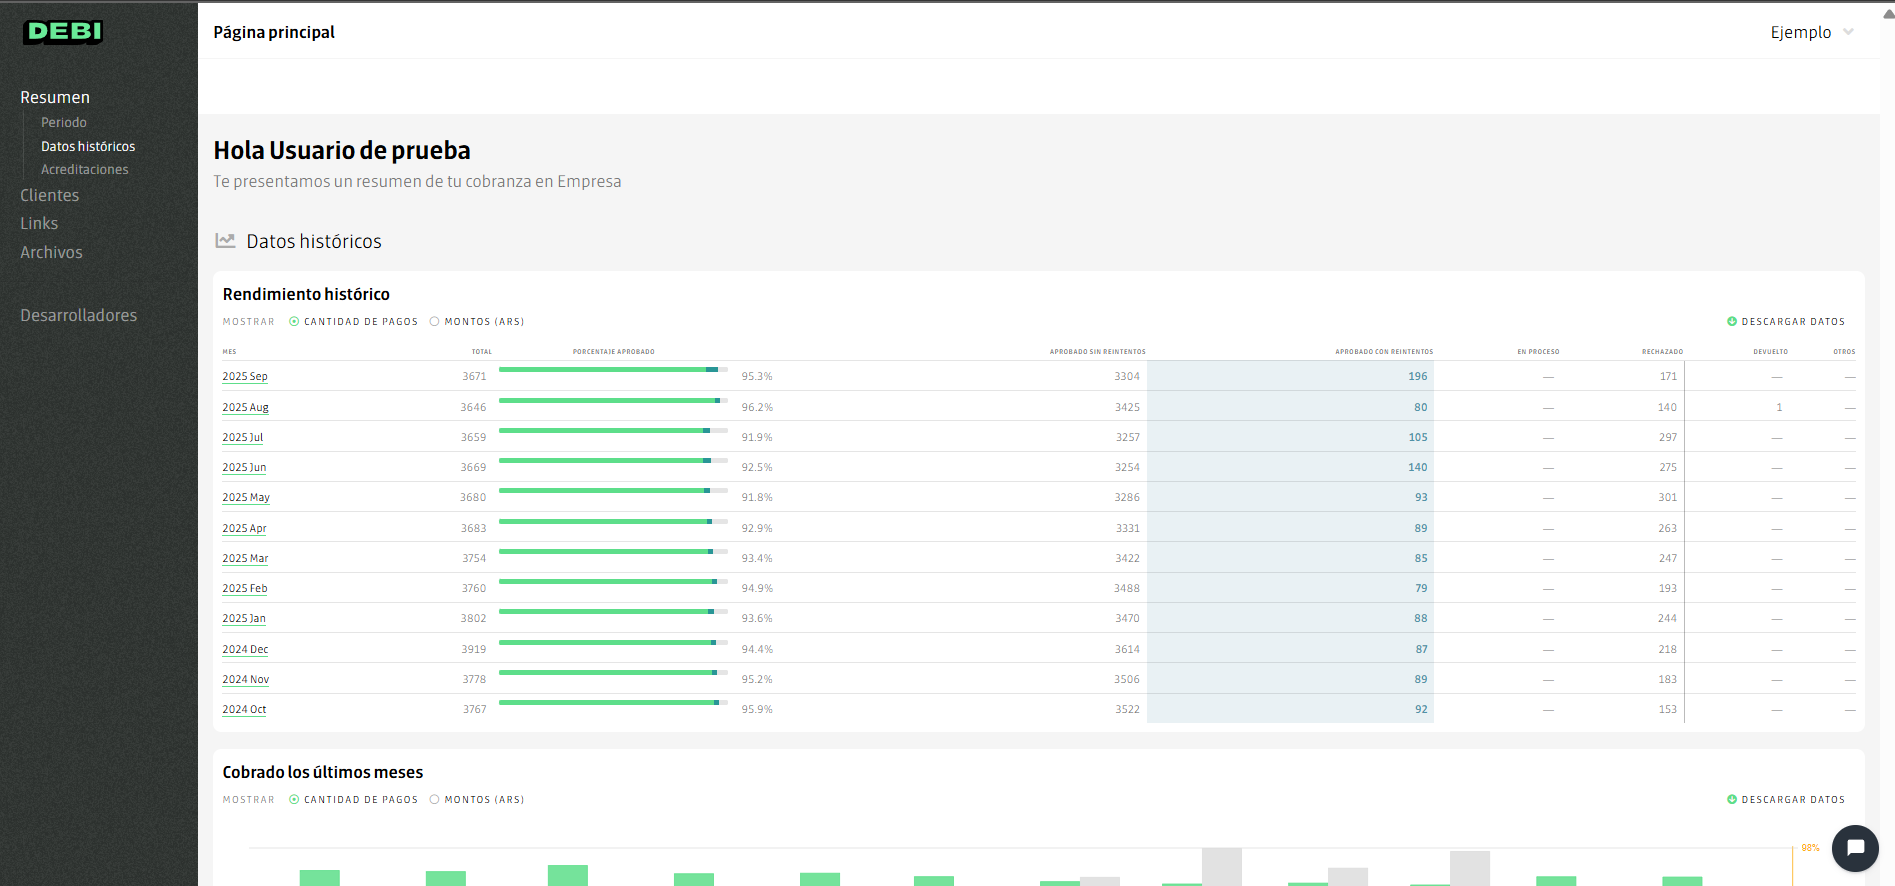Collapse the Resumen sidebar section
This screenshot has width=1895, height=886.
(x=55, y=97)
